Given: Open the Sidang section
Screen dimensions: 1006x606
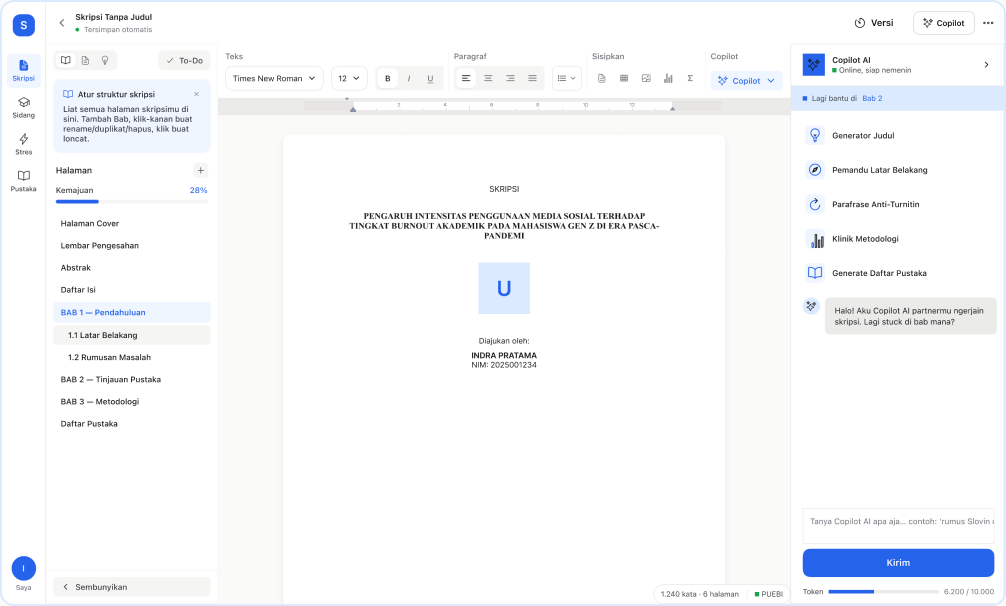Looking at the screenshot, I should point(24,108).
